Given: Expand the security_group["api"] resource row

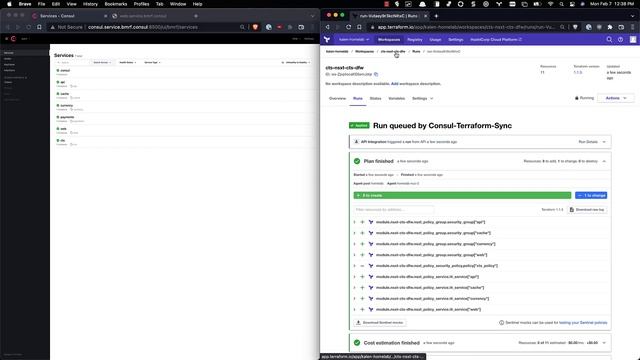Looking at the screenshot, I should [x=354, y=222].
